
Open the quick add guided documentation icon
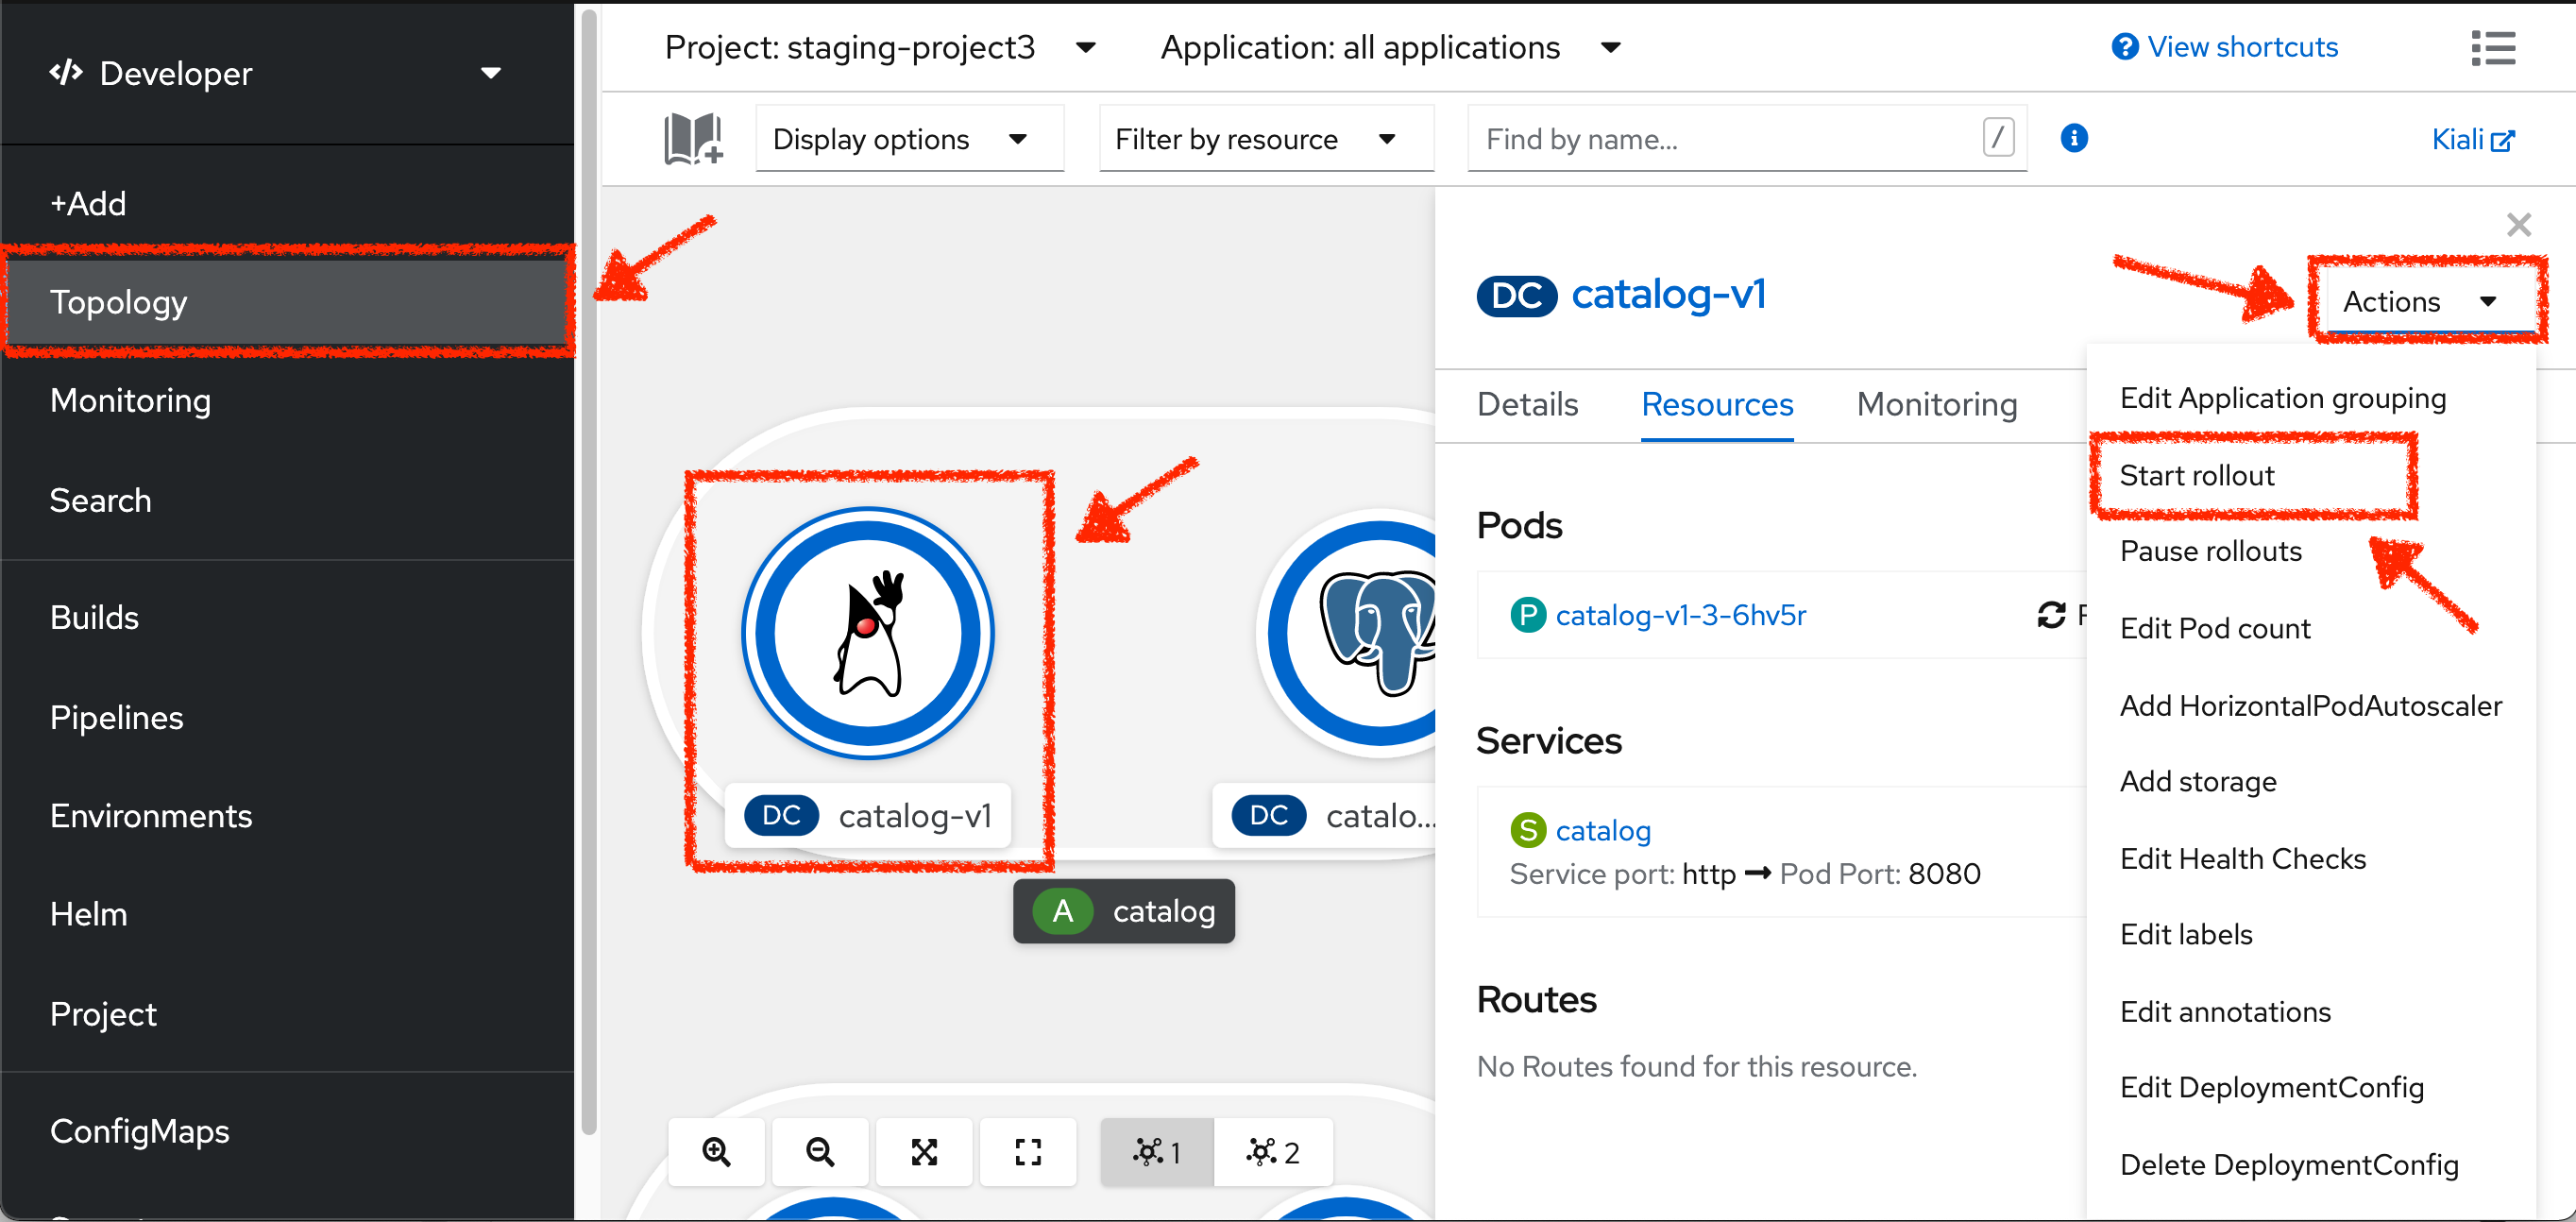[x=692, y=138]
